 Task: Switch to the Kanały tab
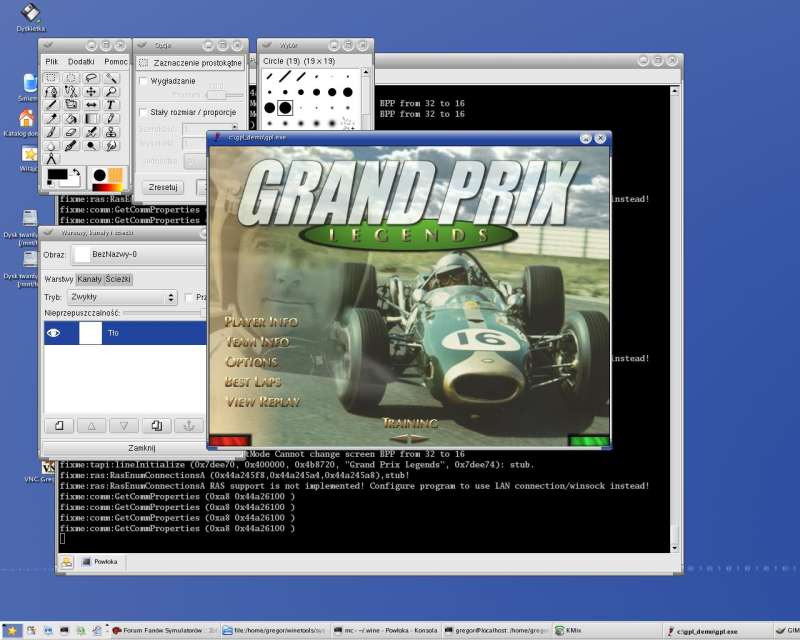(89, 279)
